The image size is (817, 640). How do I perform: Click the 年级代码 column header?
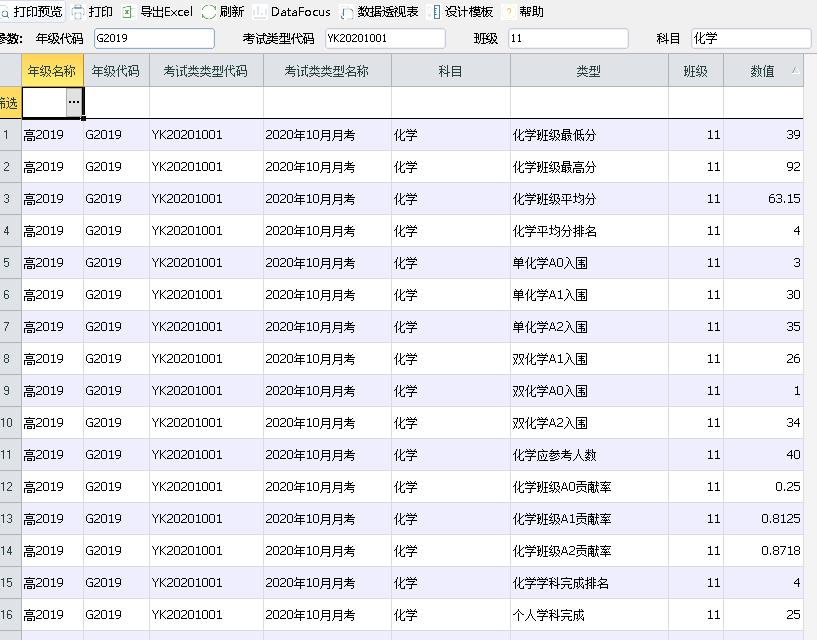pyautogui.click(x=116, y=70)
